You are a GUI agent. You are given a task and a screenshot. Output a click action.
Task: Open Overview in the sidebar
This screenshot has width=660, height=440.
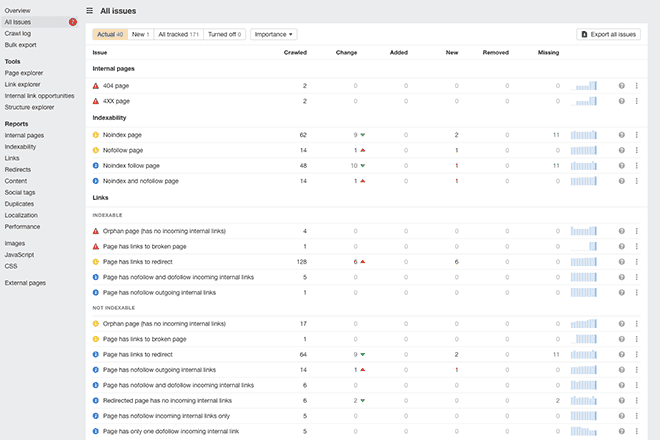pos(18,11)
